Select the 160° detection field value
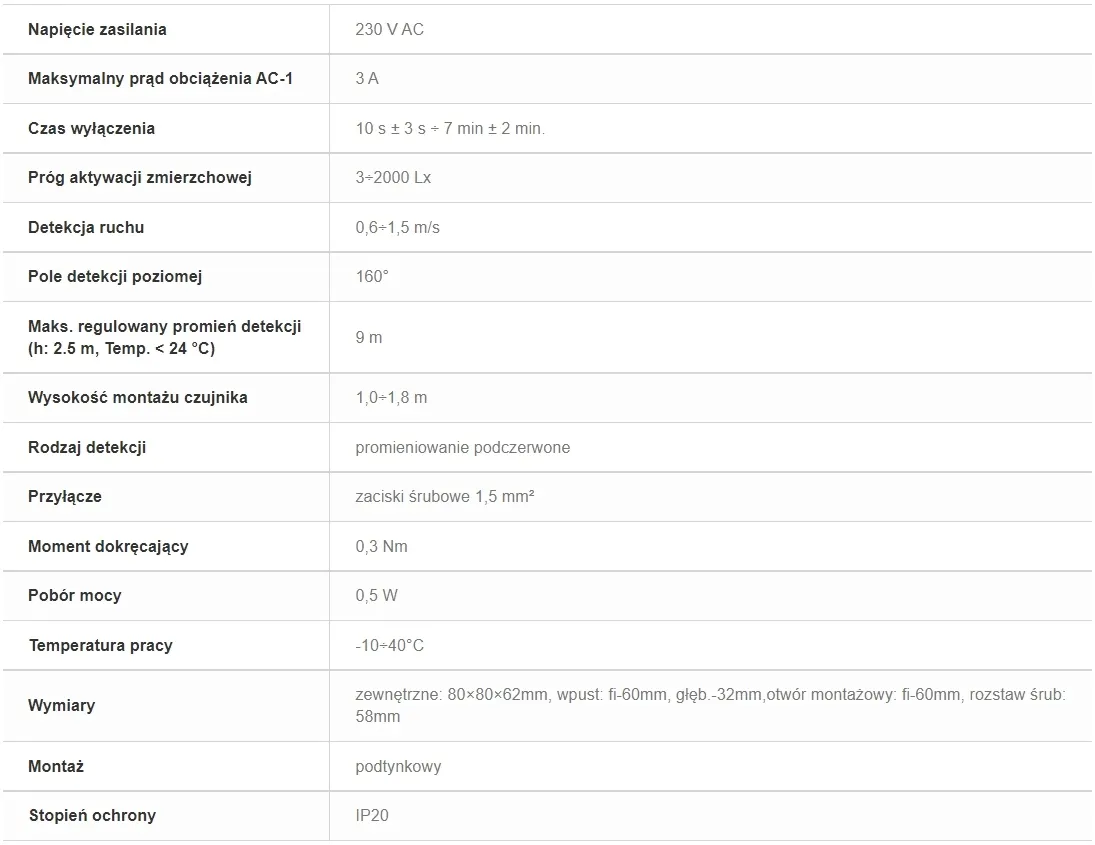Viewport: 1095px width, 845px height. [x=372, y=277]
